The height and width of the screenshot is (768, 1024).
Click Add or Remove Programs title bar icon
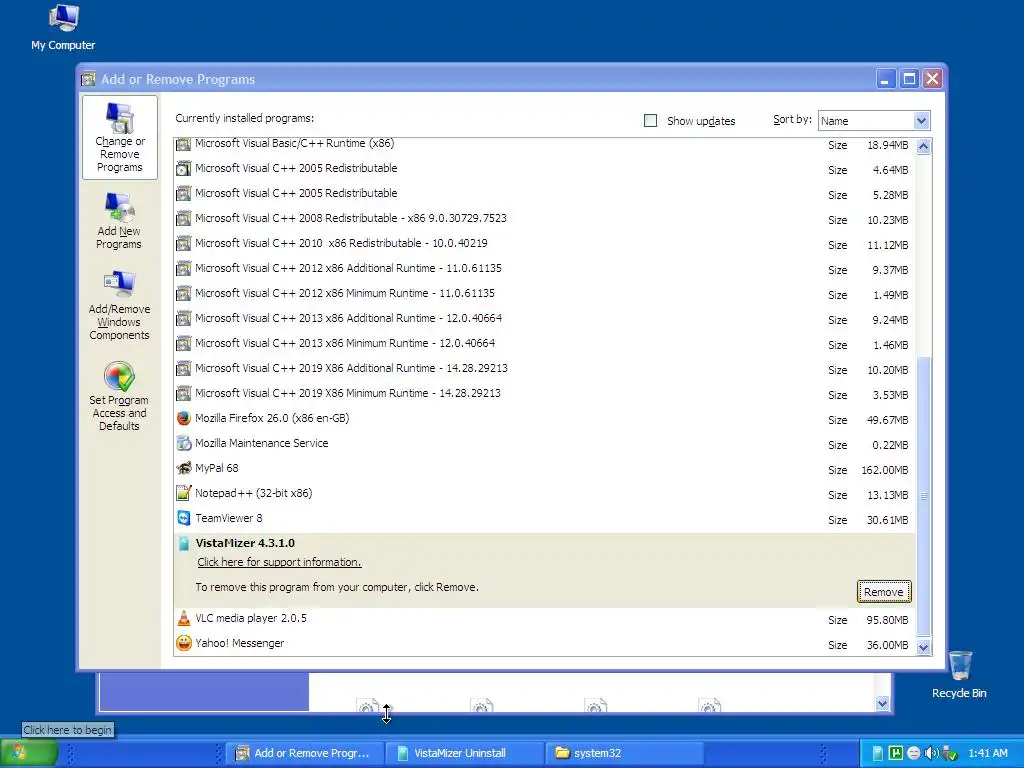[x=88, y=79]
